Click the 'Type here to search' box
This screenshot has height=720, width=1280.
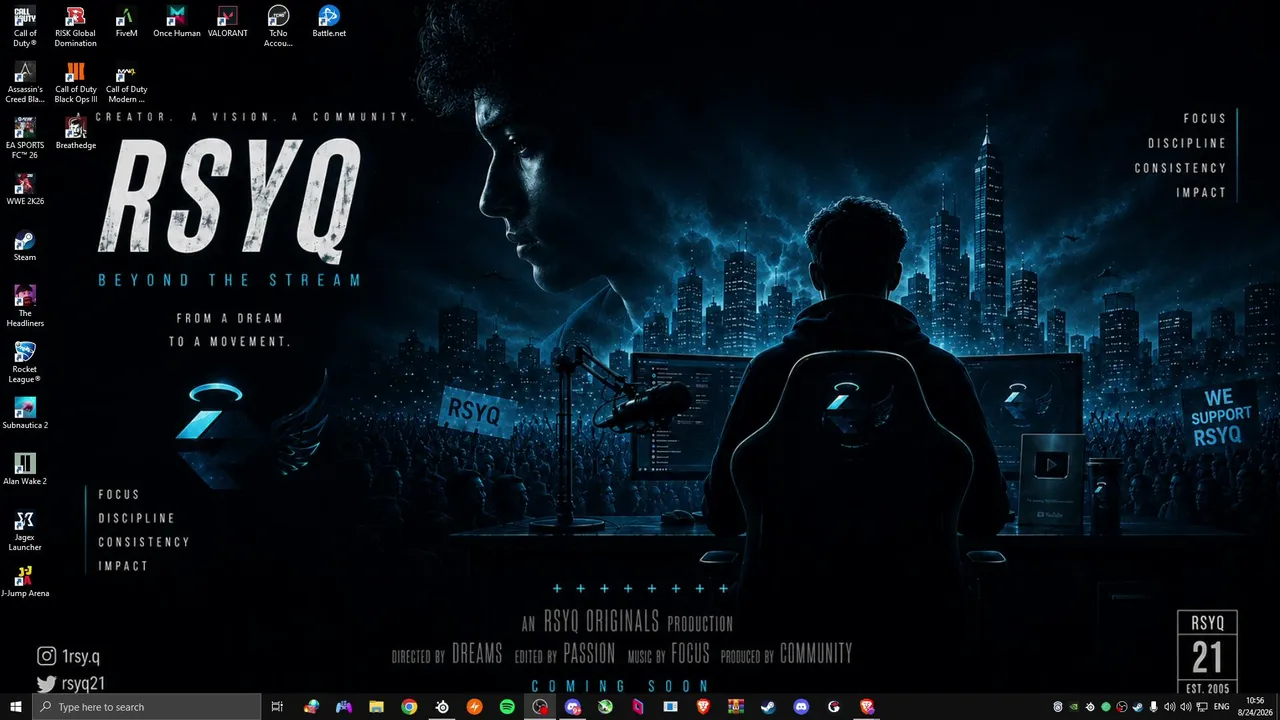click(147, 707)
